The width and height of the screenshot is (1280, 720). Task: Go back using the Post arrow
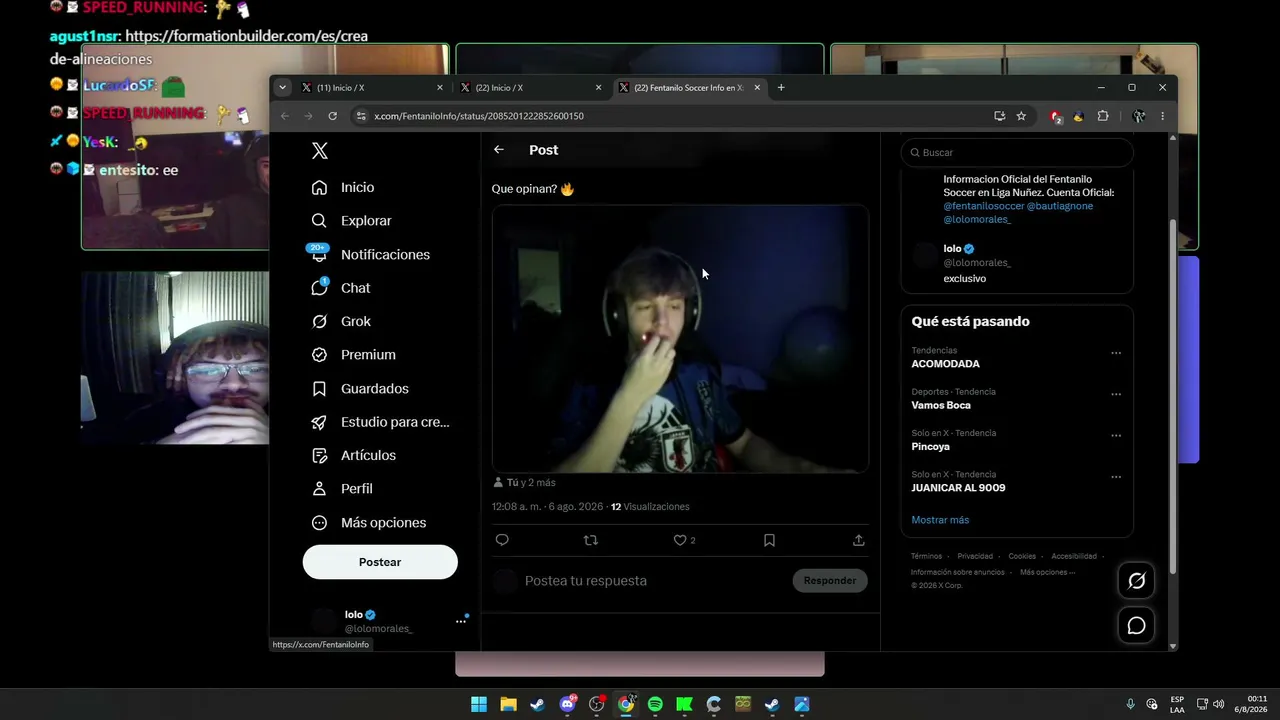(499, 150)
